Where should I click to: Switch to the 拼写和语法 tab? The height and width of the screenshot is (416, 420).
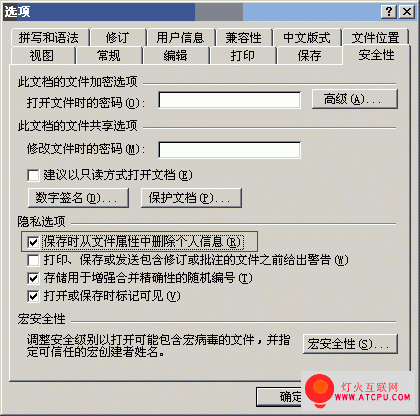tap(49, 37)
